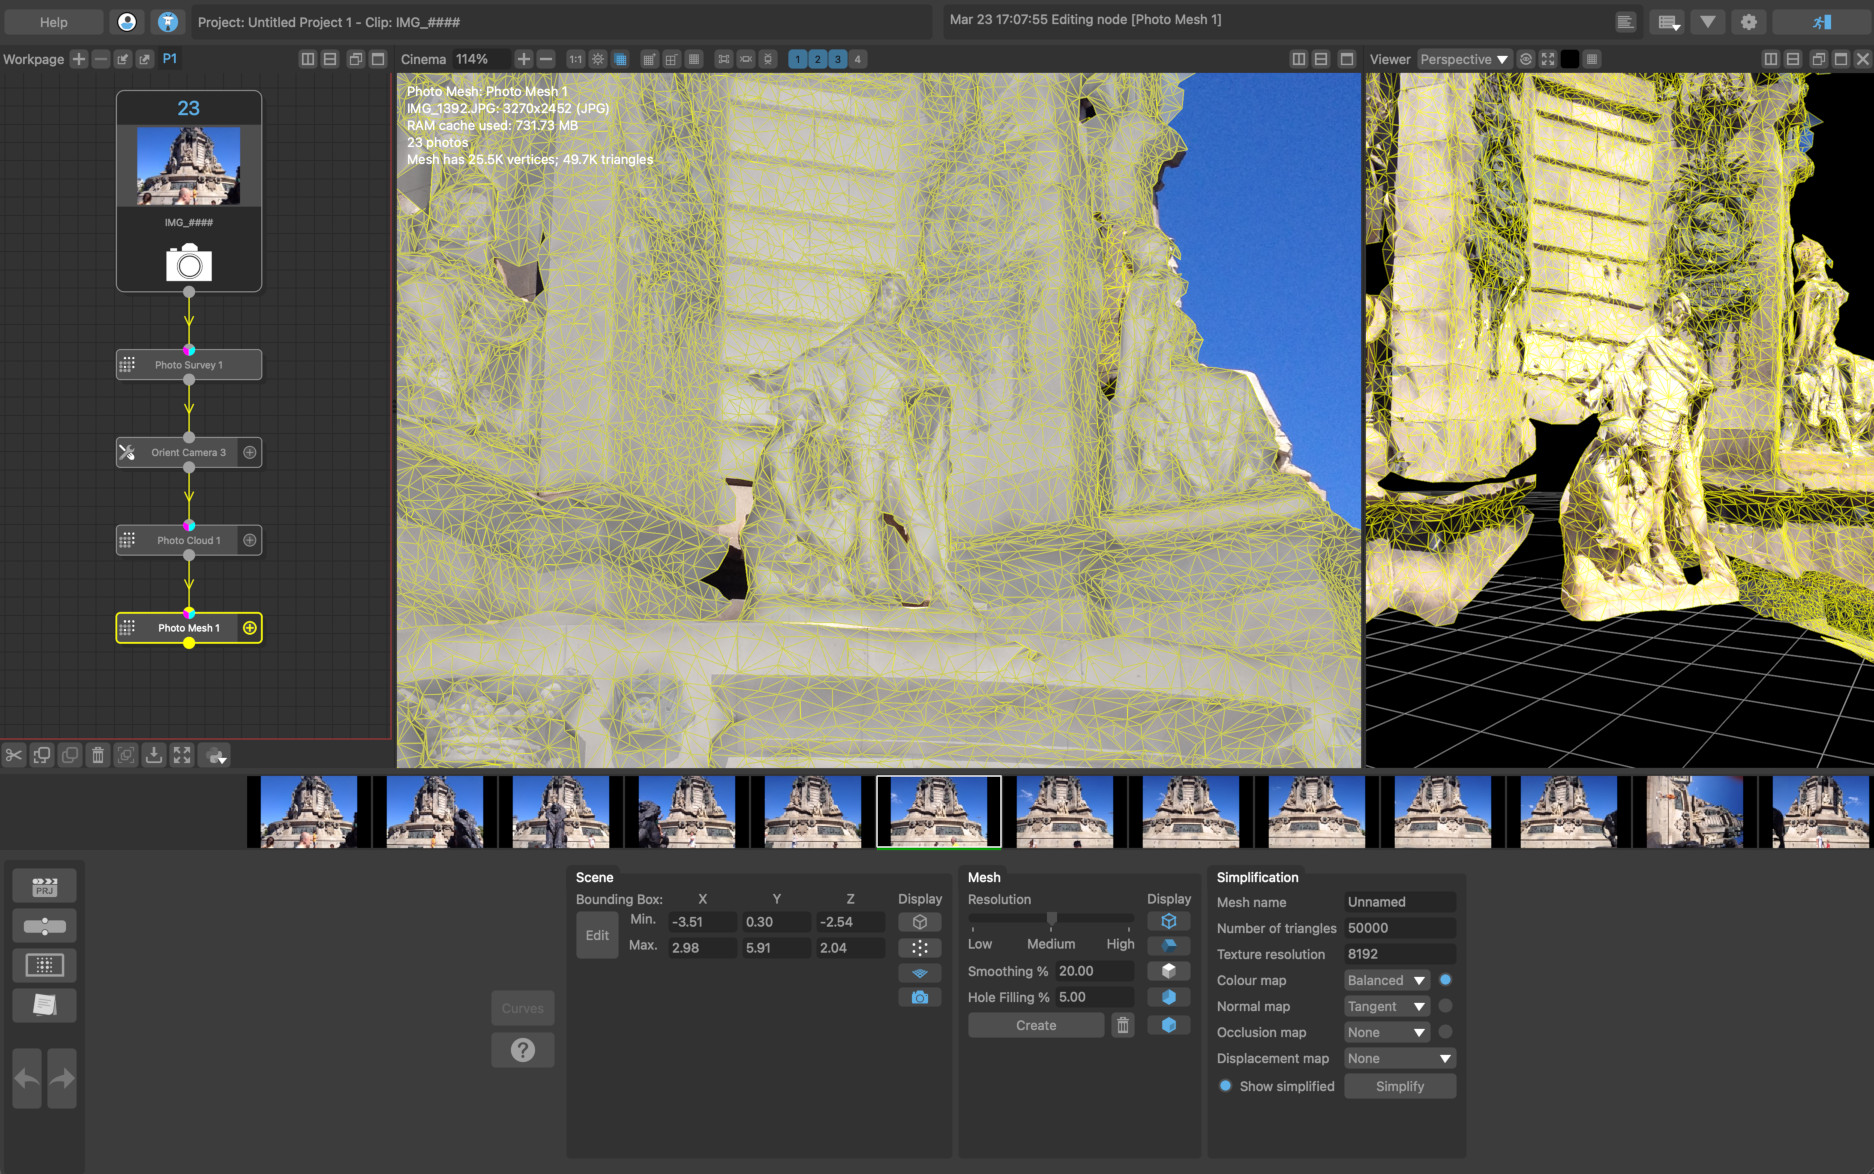Click the Simplify button

tap(1400, 1086)
